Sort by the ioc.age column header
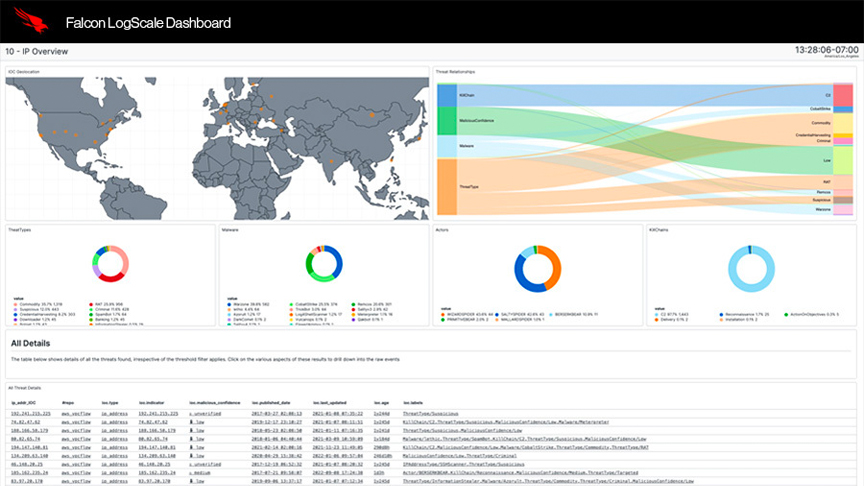The width and height of the screenshot is (864, 486). (x=381, y=403)
